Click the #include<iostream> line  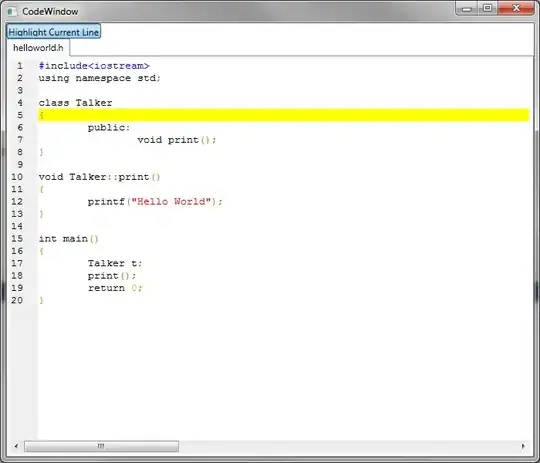click(94, 66)
